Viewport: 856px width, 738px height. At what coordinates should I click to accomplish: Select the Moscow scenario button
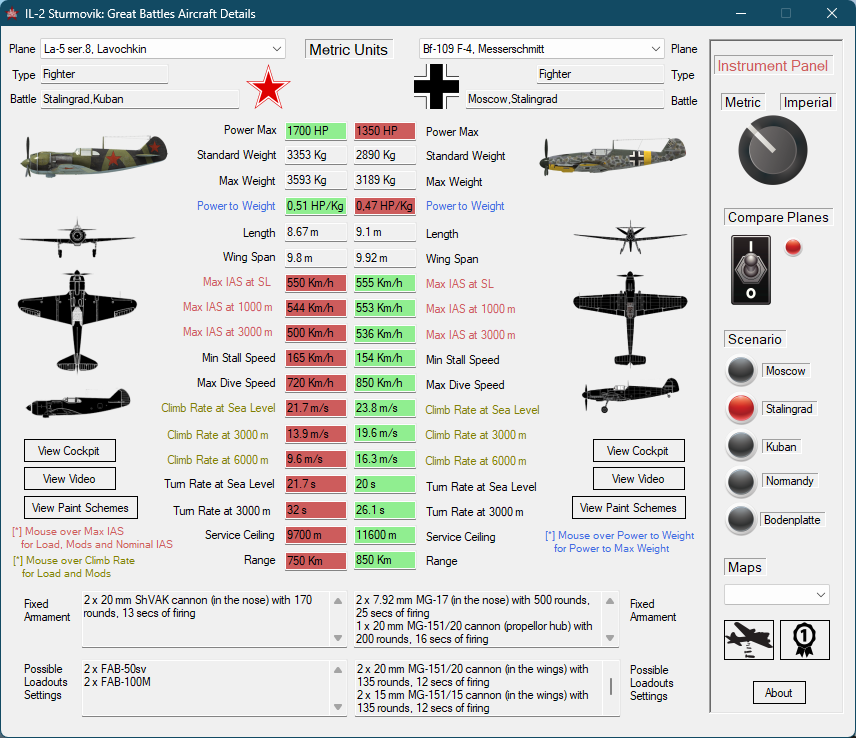pos(741,371)
